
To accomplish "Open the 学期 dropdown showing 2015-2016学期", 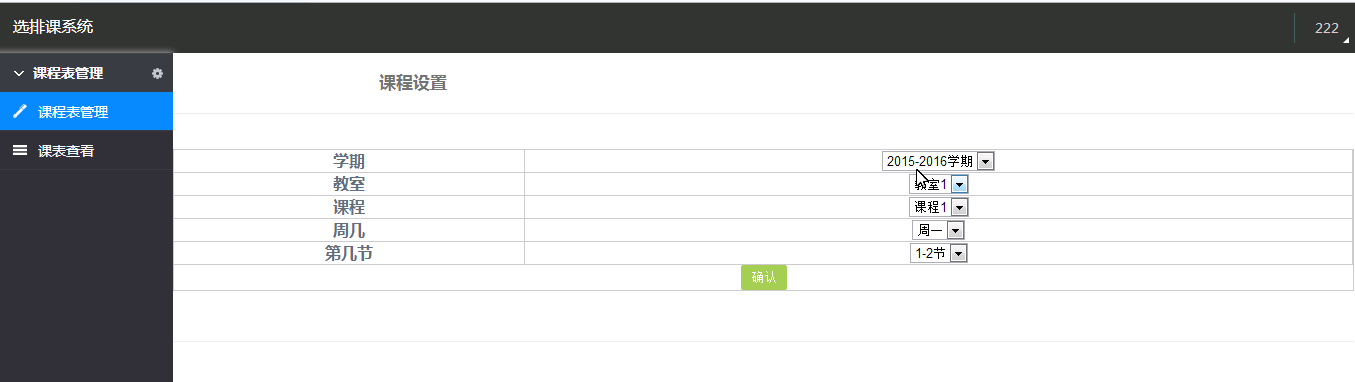I will point(938,161).
